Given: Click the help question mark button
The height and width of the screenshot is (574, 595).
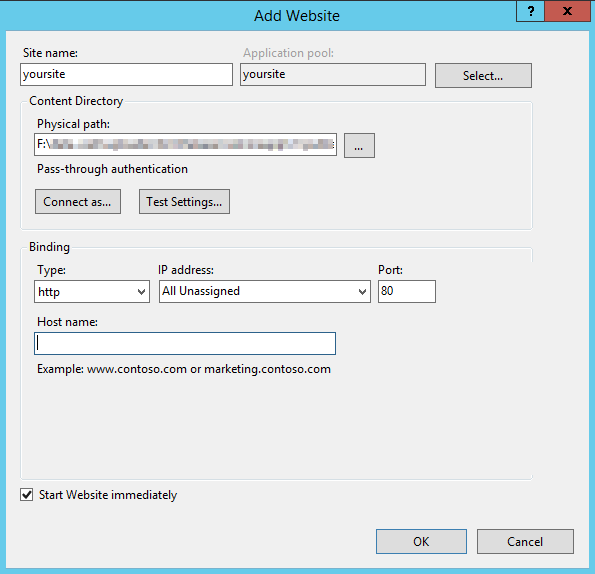Looking at the screenshot, I should pyautogui.click(x=530, y=11).
